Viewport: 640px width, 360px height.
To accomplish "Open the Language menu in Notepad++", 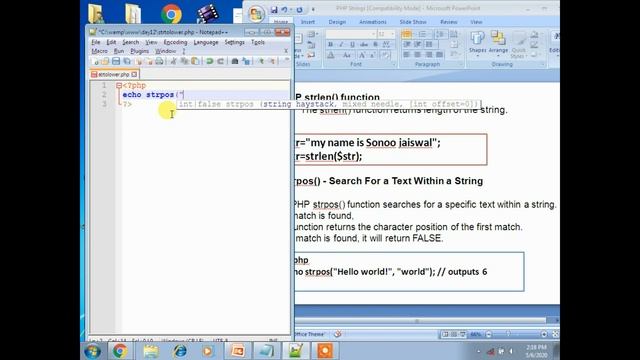I will click(206, 42).
